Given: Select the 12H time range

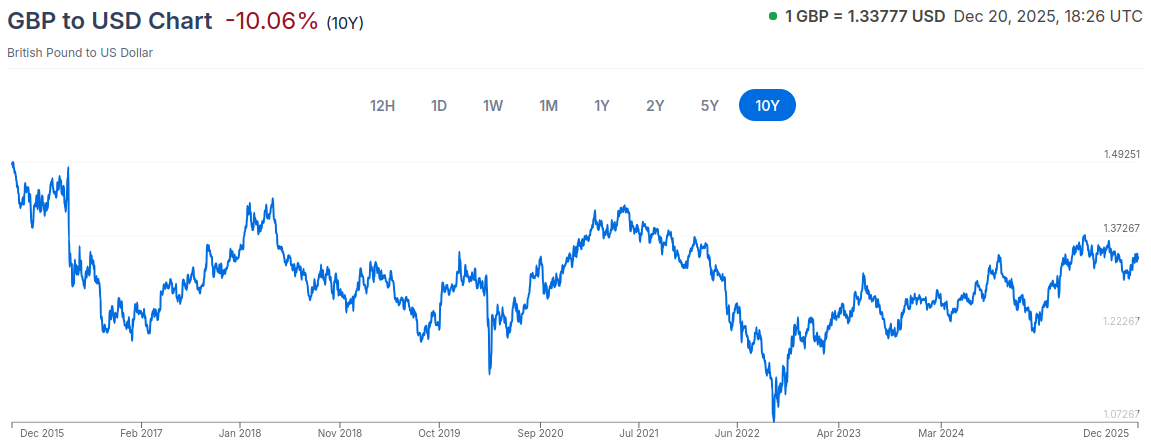Looking at the screenshot, I should [x=382, y=105].
